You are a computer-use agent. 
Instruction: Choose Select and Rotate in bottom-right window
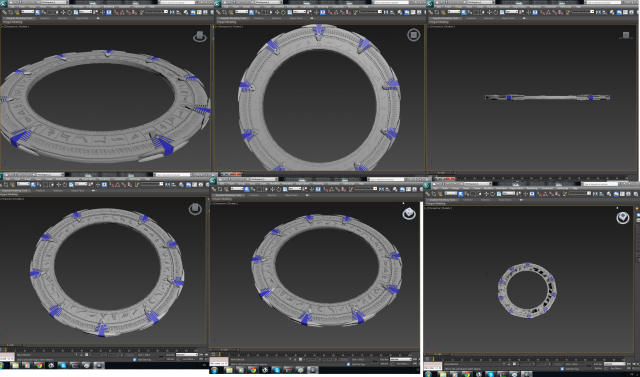tap(493, 194)
